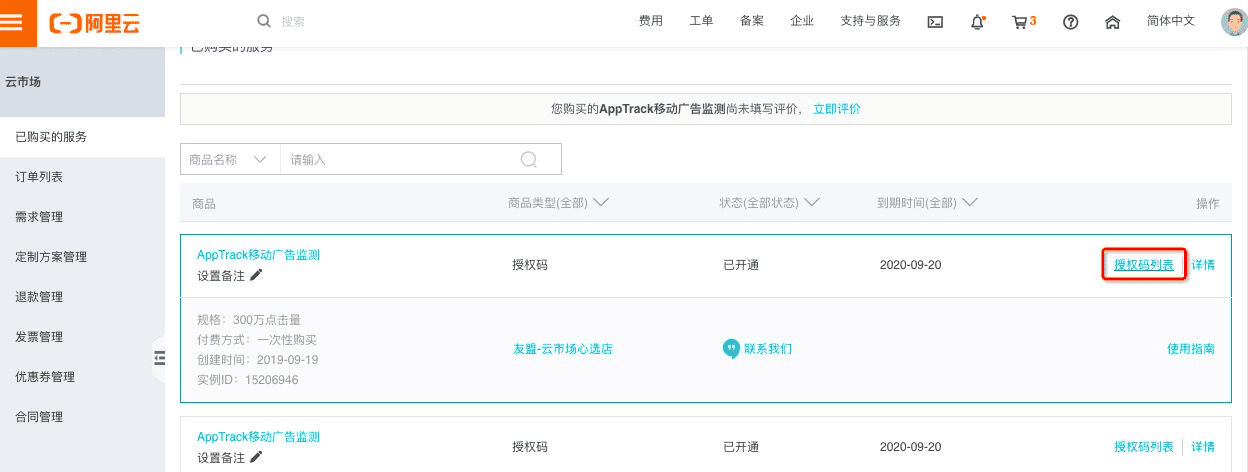The height and width of the screenshot is (472, 1248).
Task: Open the Cloud Shell terminal icon
Action: 935,22
